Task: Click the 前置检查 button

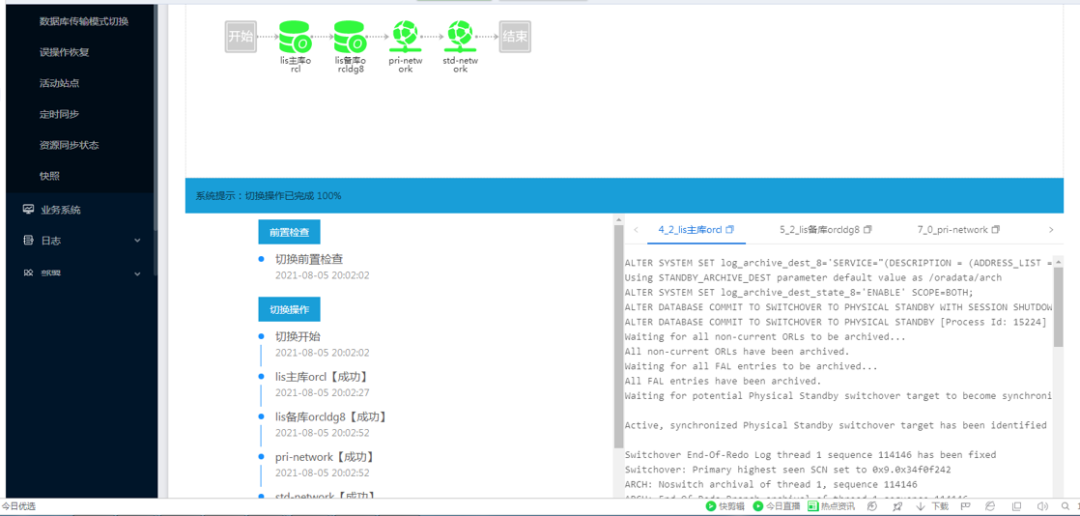Action: coord(289,232)
